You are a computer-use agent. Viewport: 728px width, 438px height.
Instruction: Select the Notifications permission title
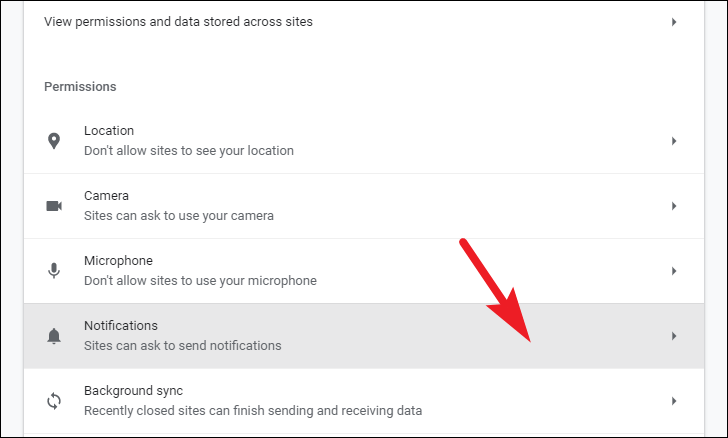pyautogui.click(x=121, y=326)
